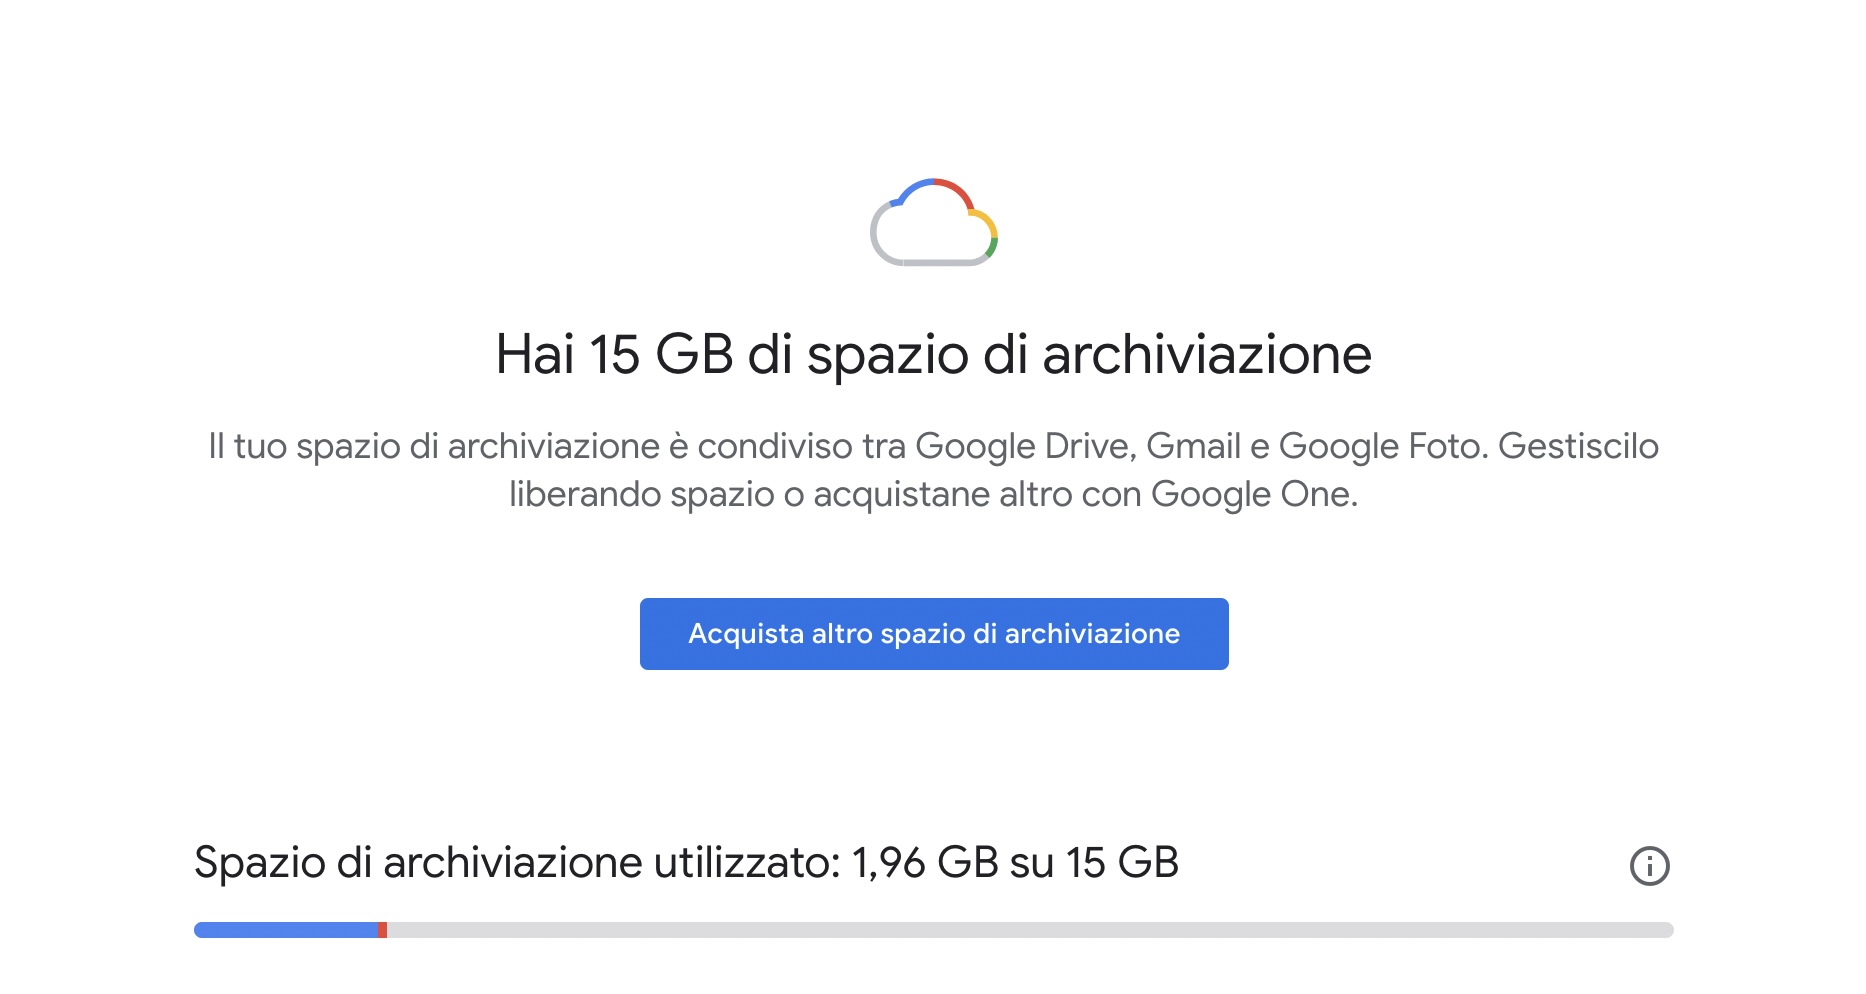Screen dimensions: 1866x994
Task: Click Google One text in the description
Action: click(x=1252, y=494)
